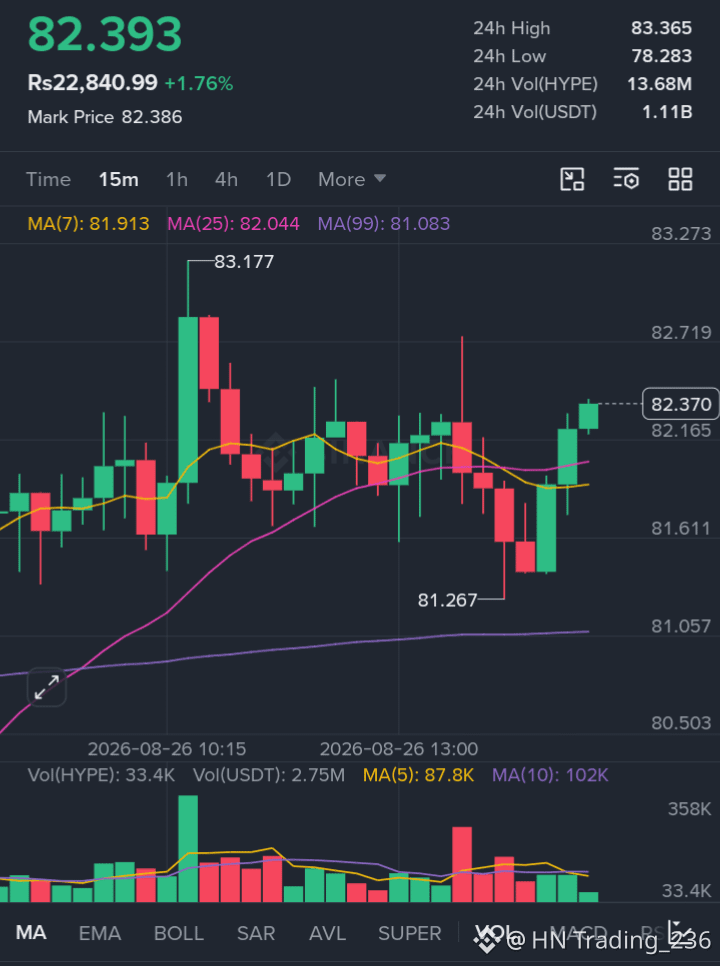Enable the SUPER indicator
Screen dimensions: 720x966
pos(410,933)
